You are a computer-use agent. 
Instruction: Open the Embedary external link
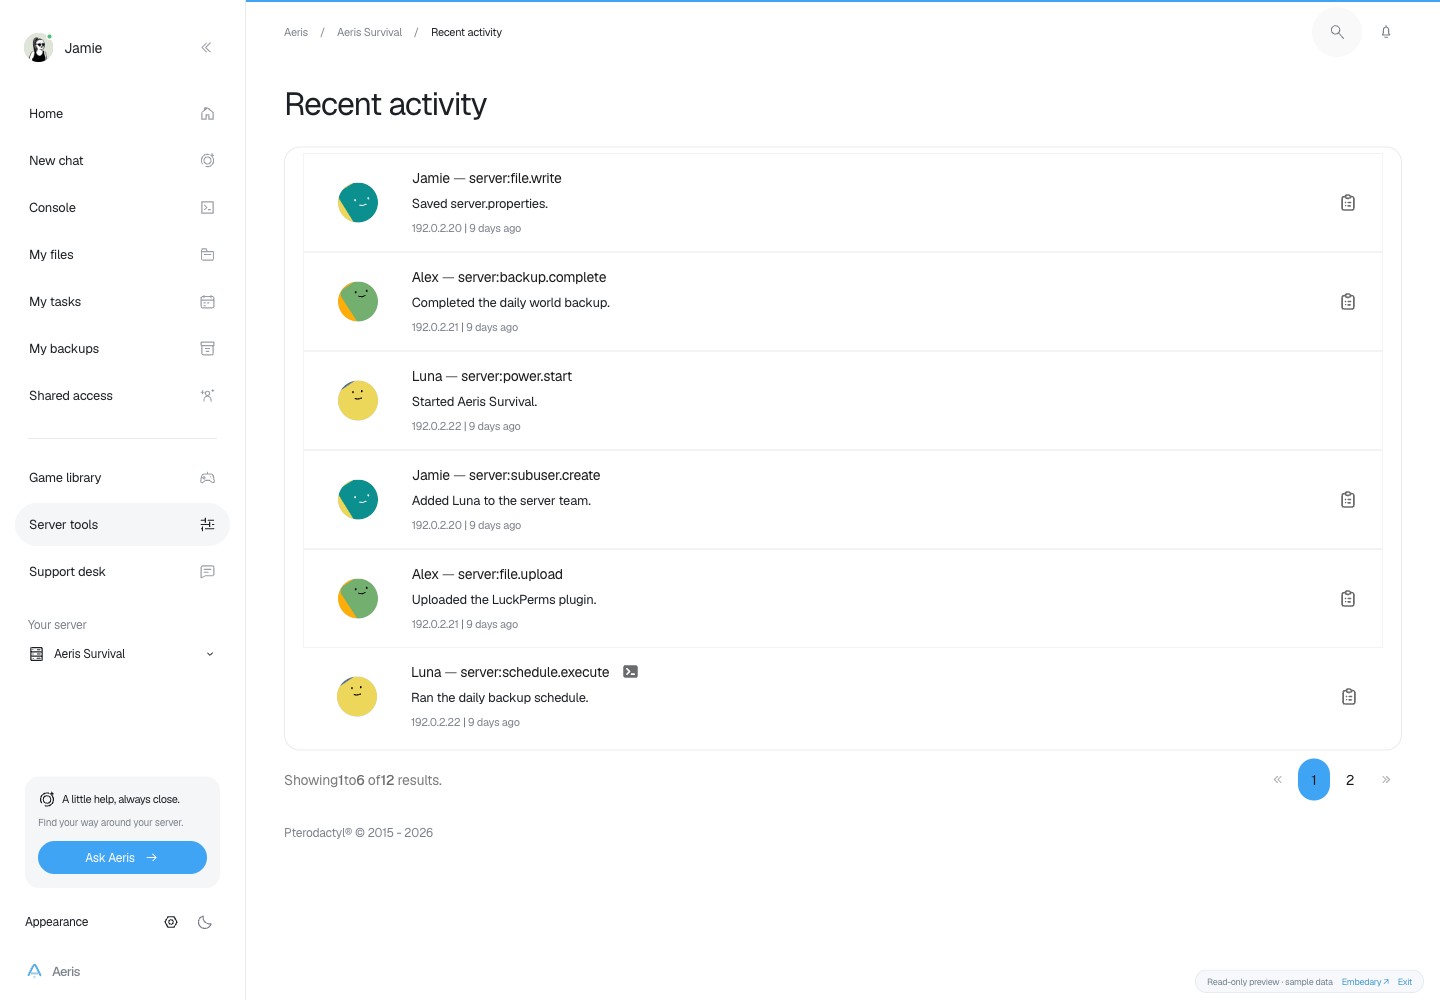1365,982
